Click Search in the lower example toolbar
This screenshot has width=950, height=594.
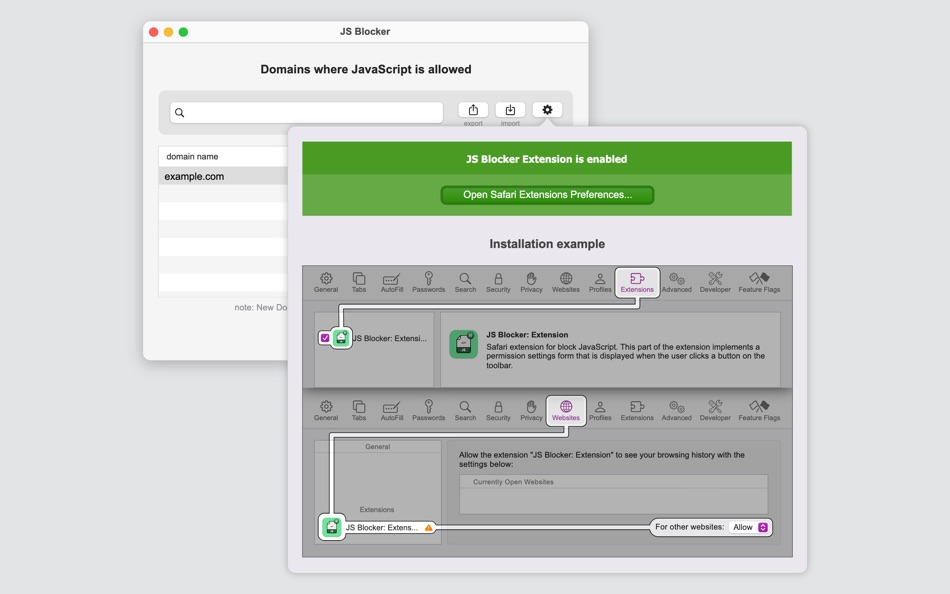coord(465,410)
